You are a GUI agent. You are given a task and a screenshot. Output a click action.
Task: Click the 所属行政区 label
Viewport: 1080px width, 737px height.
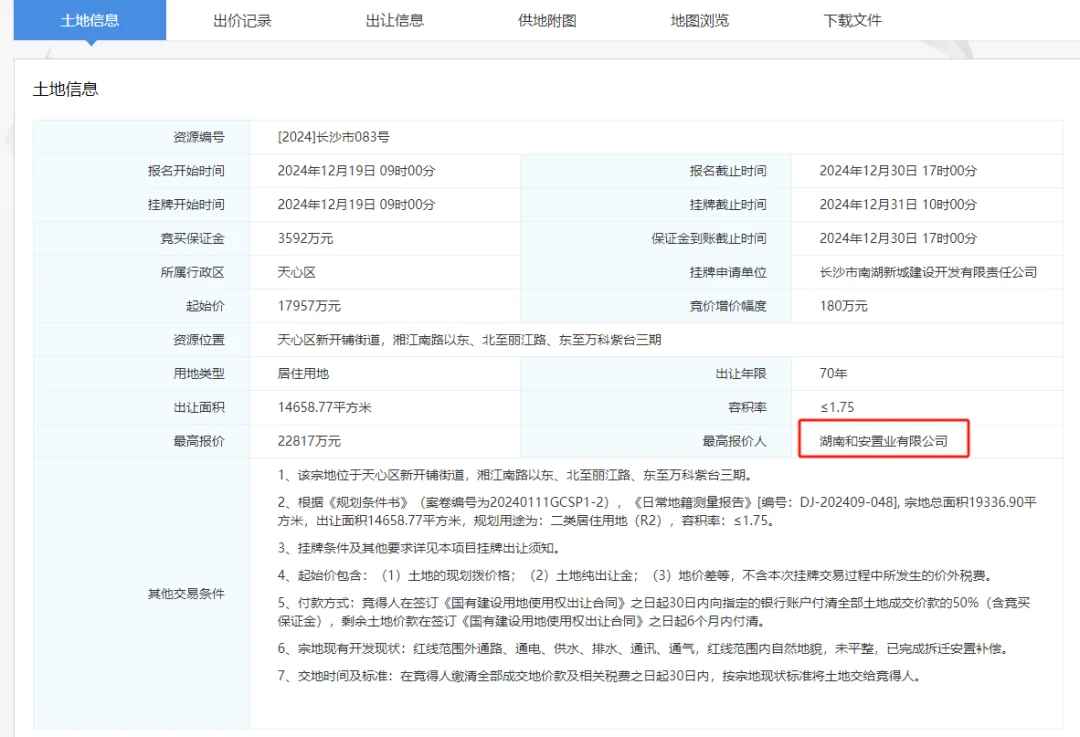(x=192, y=272)
